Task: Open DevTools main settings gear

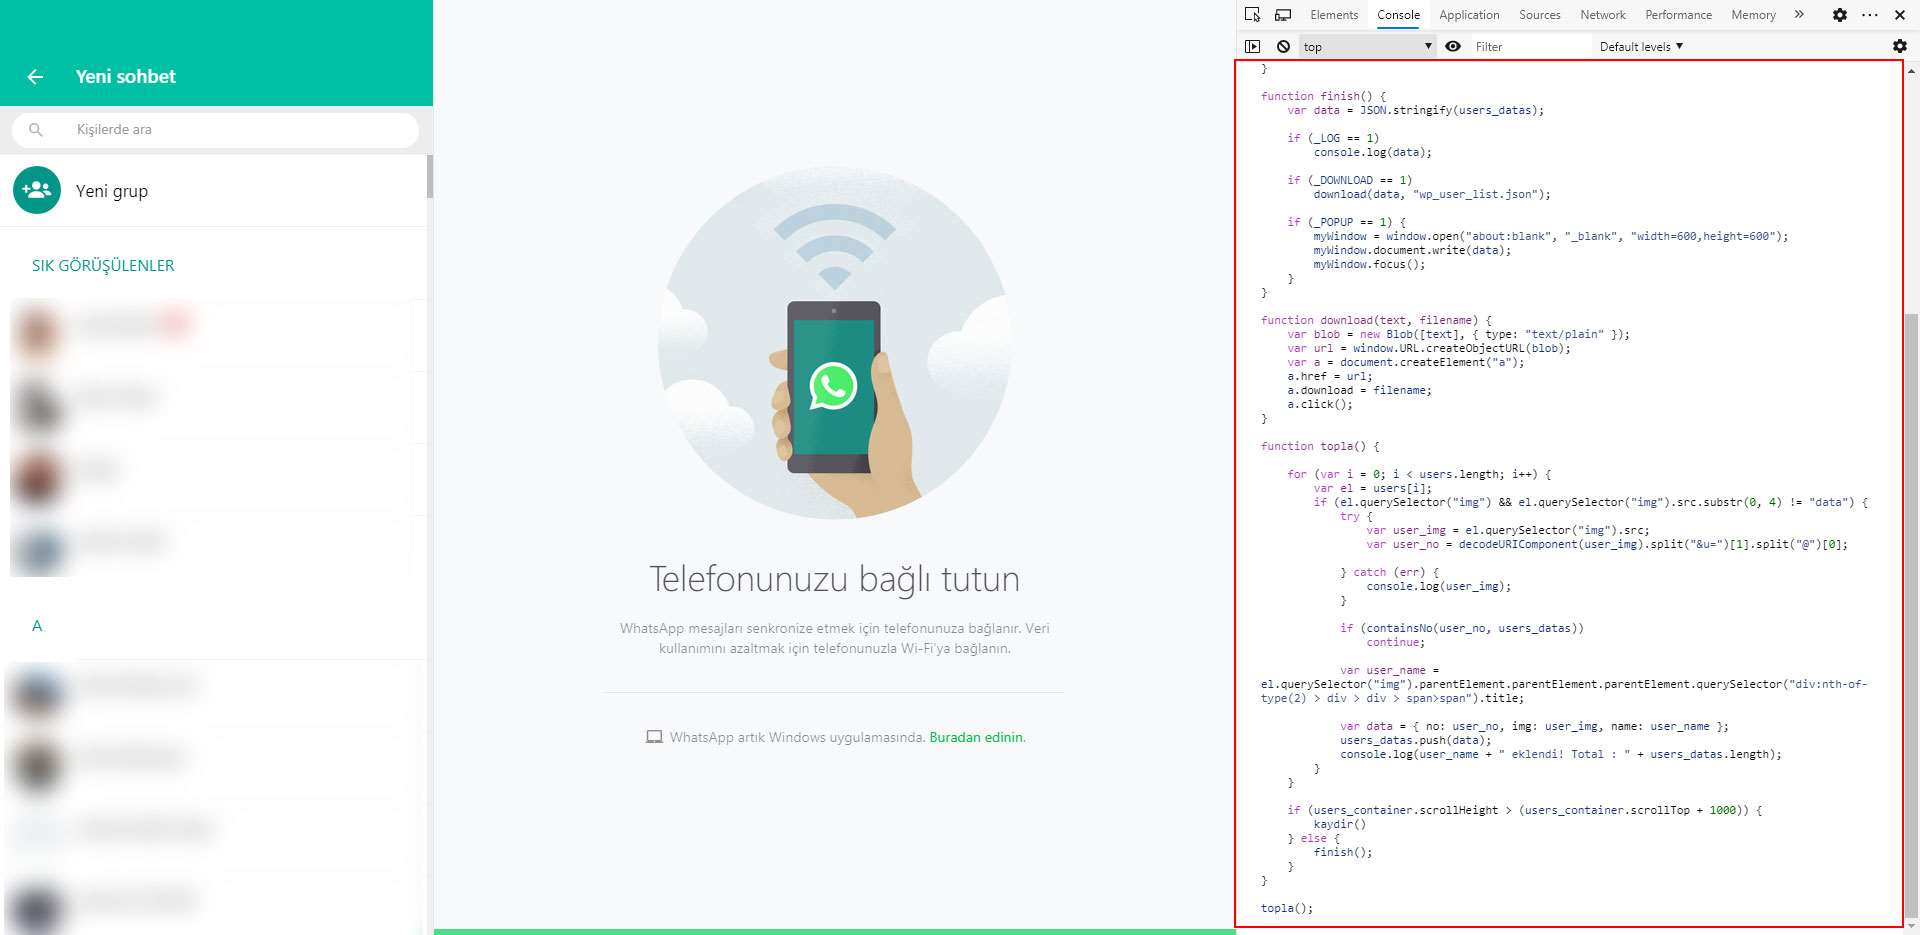Action: click(1839, 15)
